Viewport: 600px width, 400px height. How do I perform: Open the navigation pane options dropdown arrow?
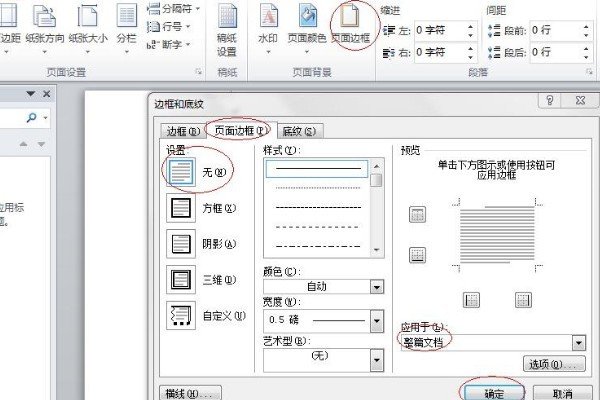click(x=31, y=94)
